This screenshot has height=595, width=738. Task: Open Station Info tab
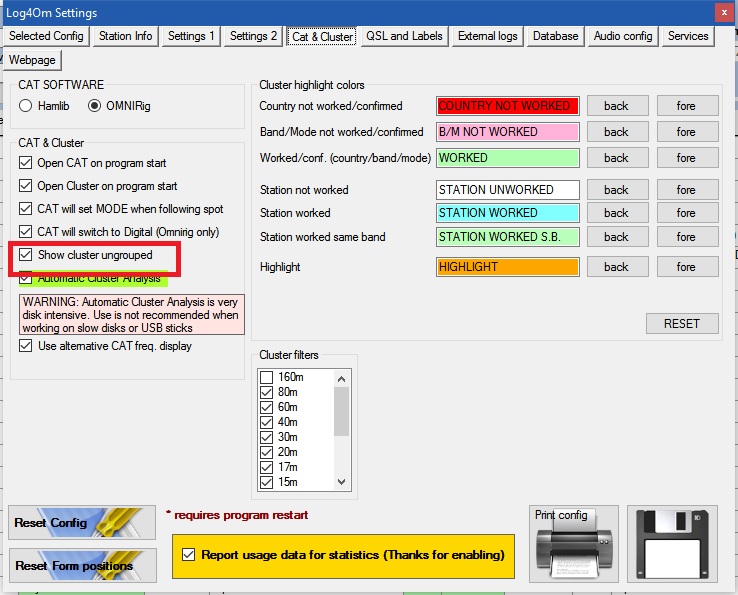125,36
